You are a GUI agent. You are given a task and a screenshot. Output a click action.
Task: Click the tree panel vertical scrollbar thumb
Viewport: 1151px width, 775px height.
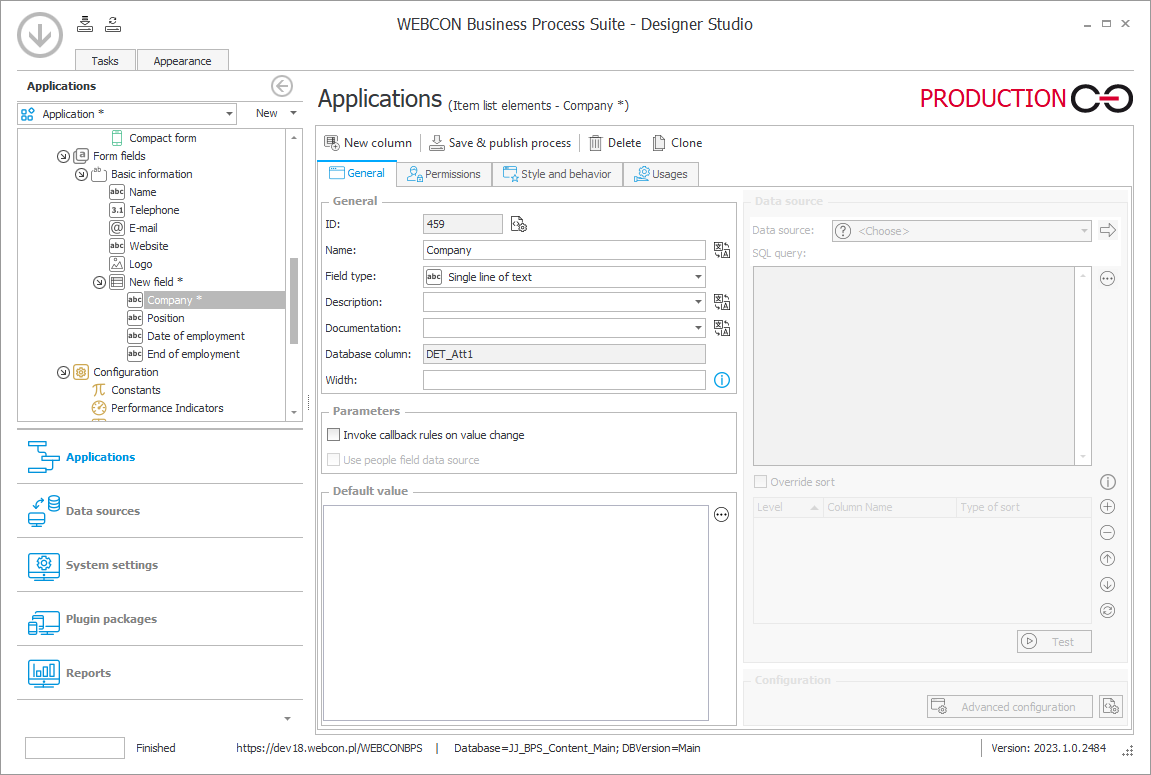[294, 301]
